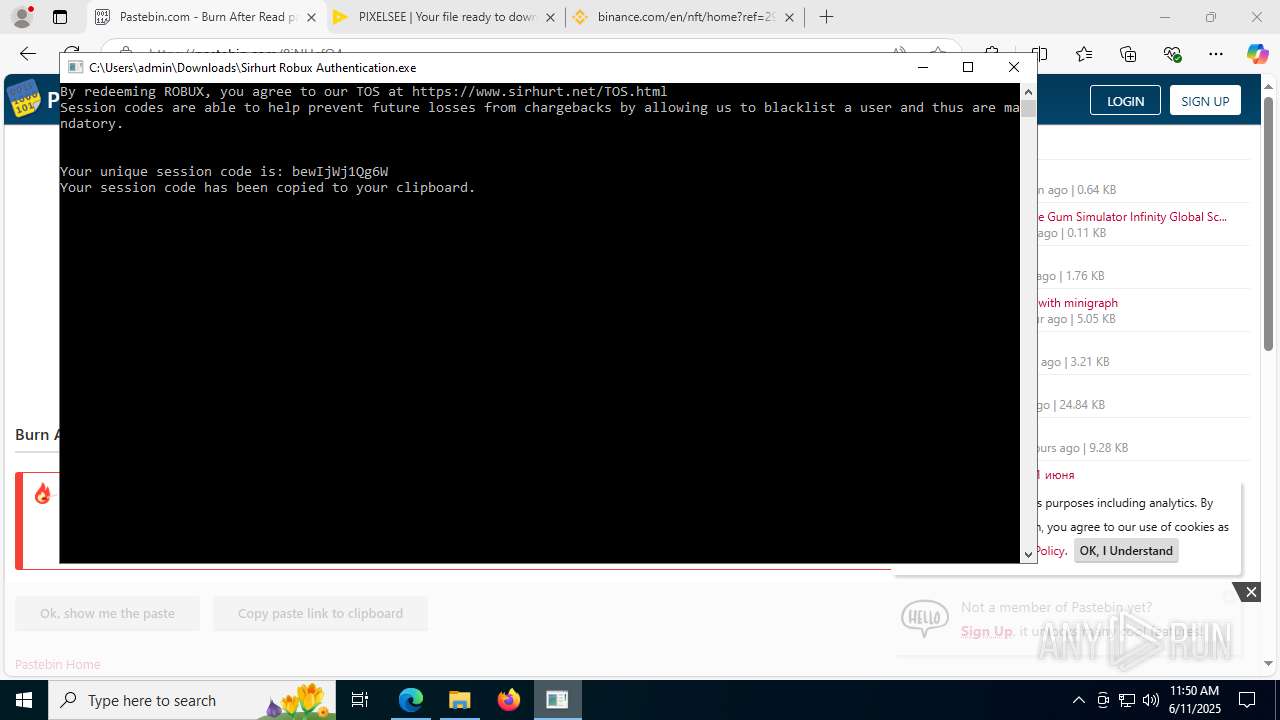Close the PIXELSEE tab

click(x=551, y=17)
